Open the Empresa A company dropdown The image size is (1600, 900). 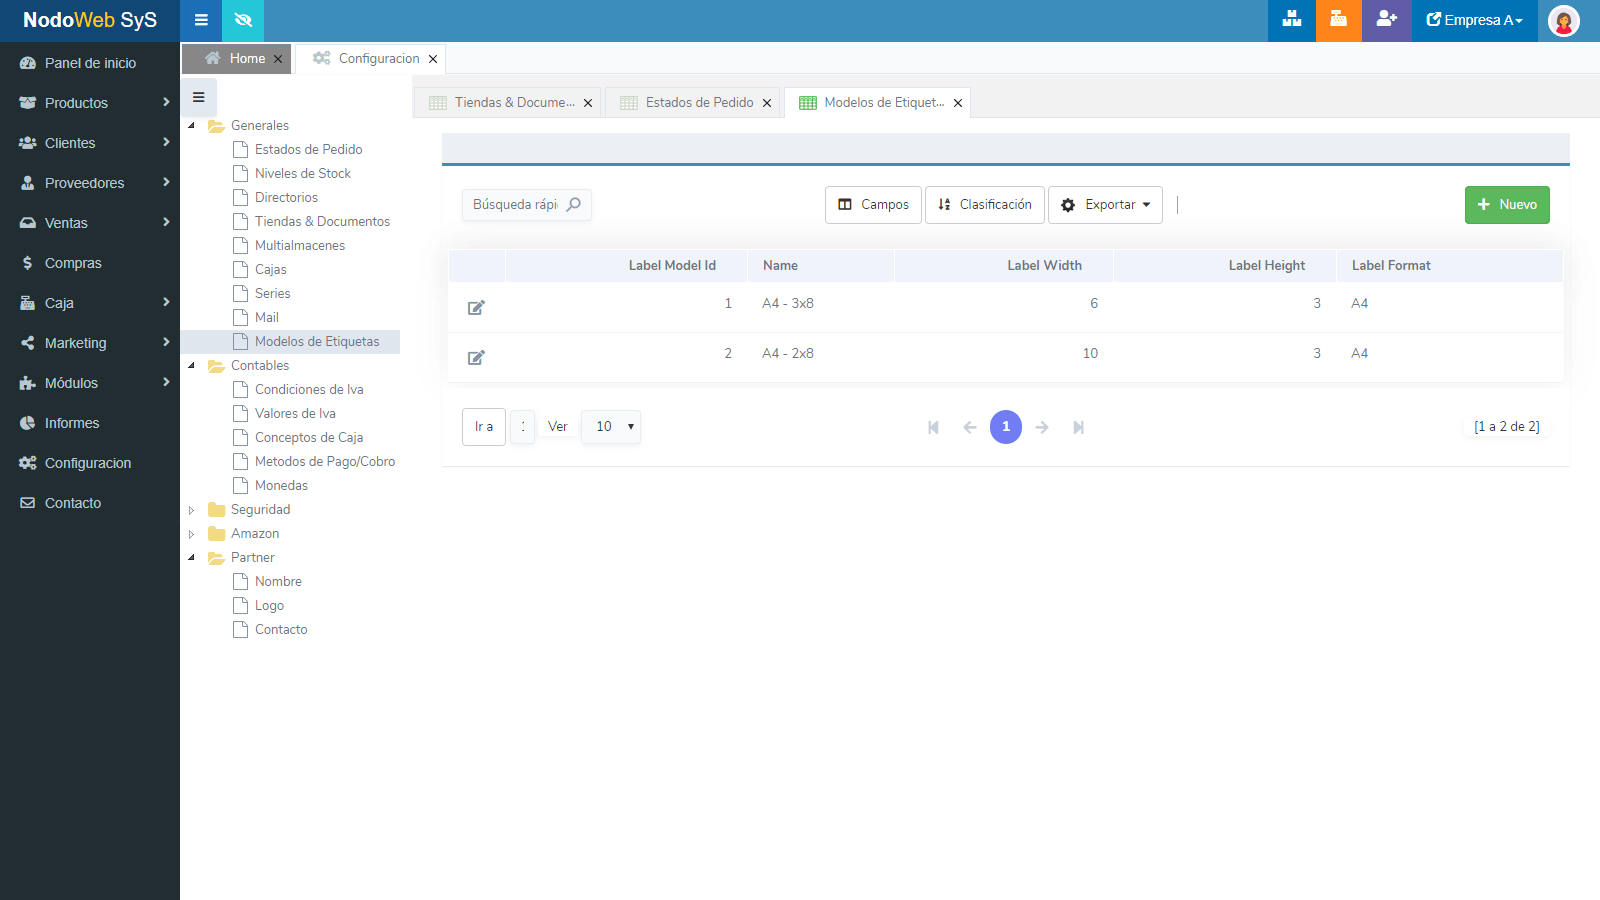[1474, 20]
